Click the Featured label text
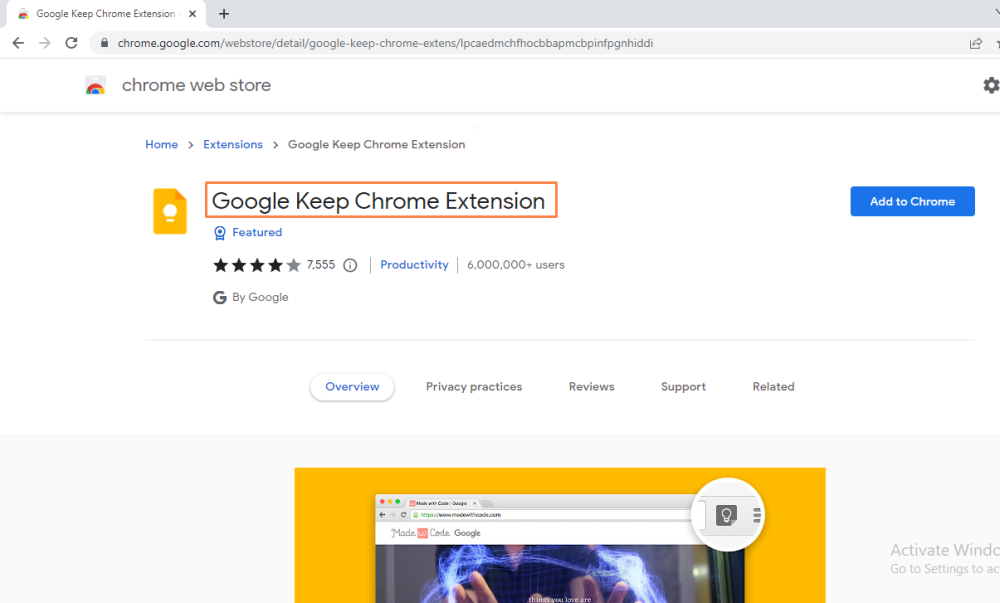 click(x=257, y=233)
